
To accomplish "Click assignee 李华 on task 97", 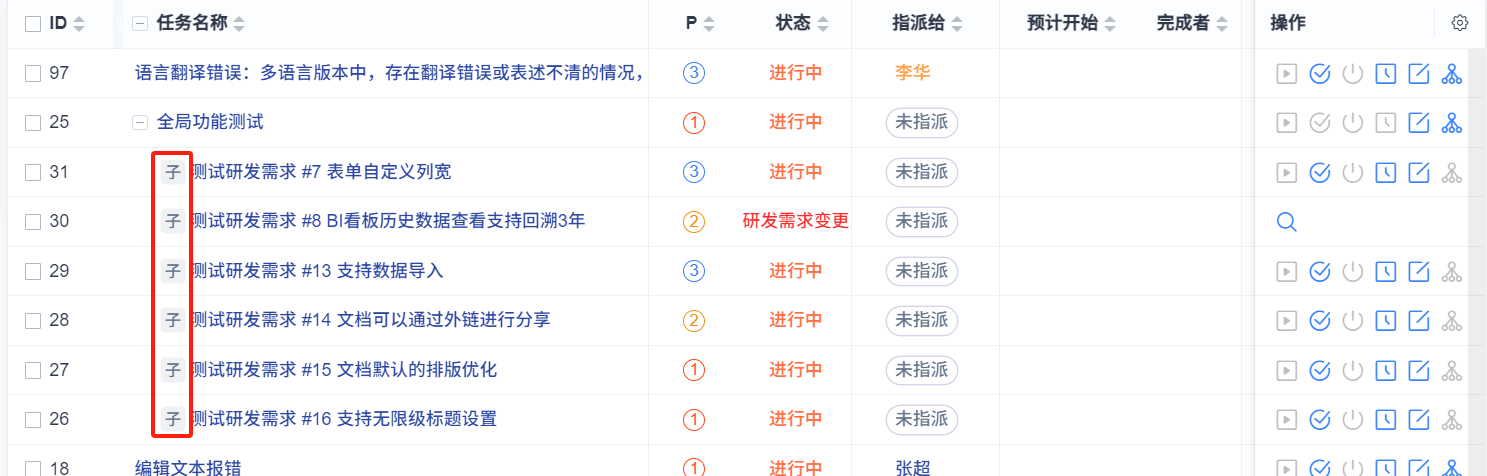I will click(912, 73).
